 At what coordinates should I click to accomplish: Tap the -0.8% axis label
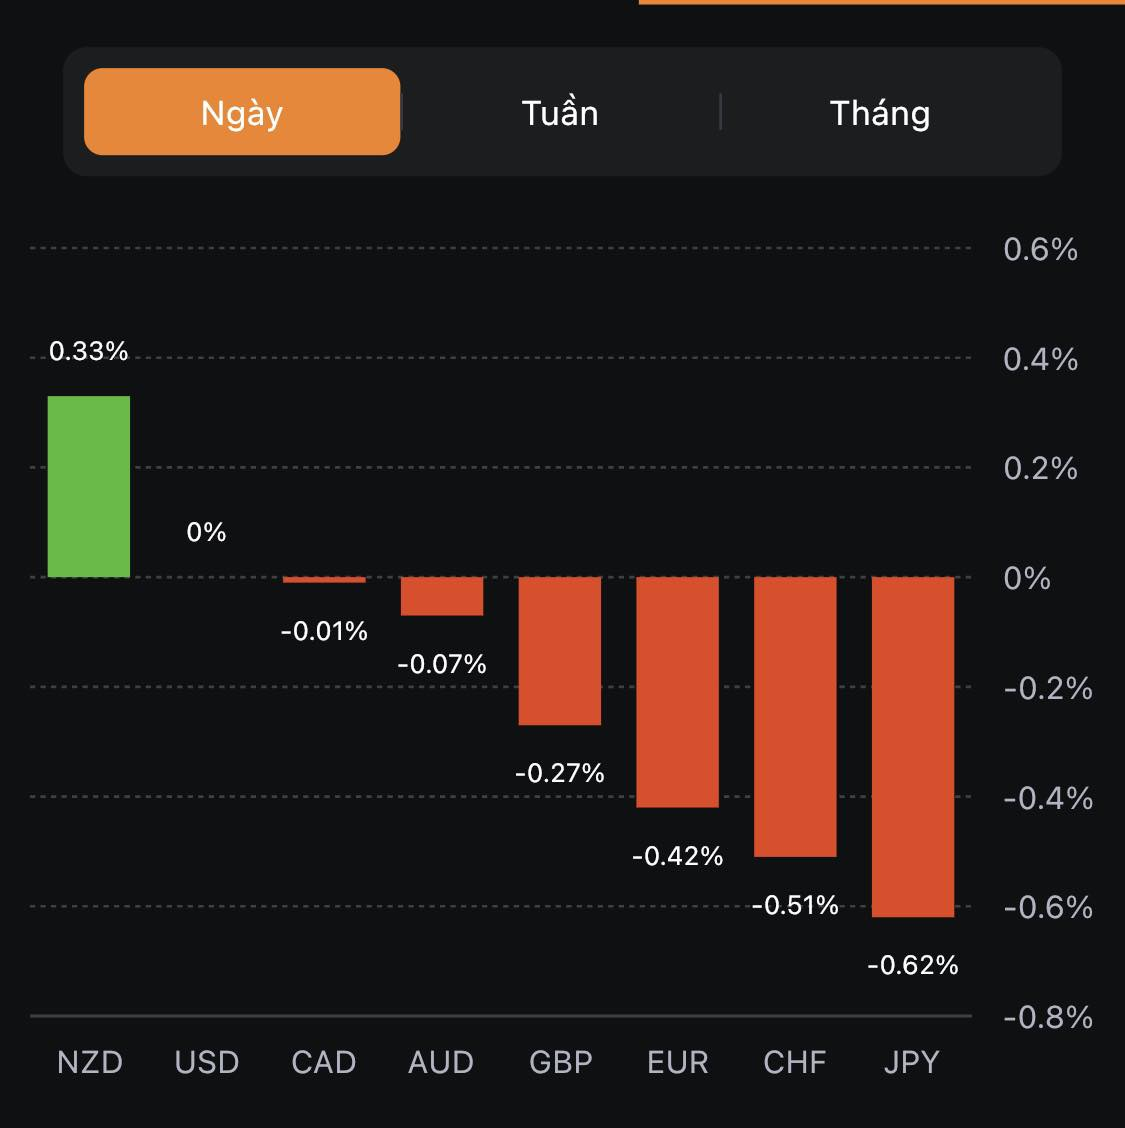click(x=1048, y=1017)
